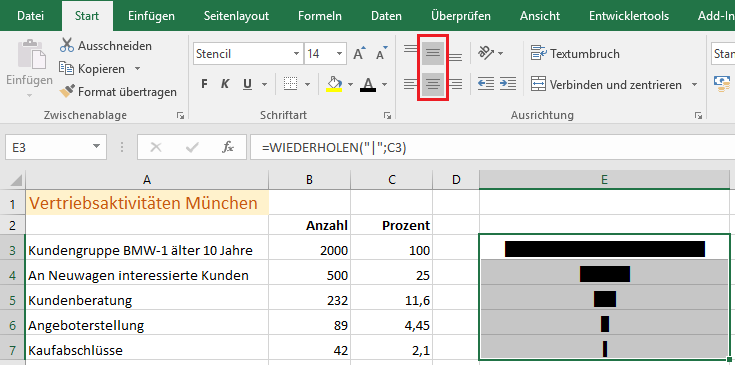
Task: Click the decrease indent icon
Action: [x=486, y=84]
